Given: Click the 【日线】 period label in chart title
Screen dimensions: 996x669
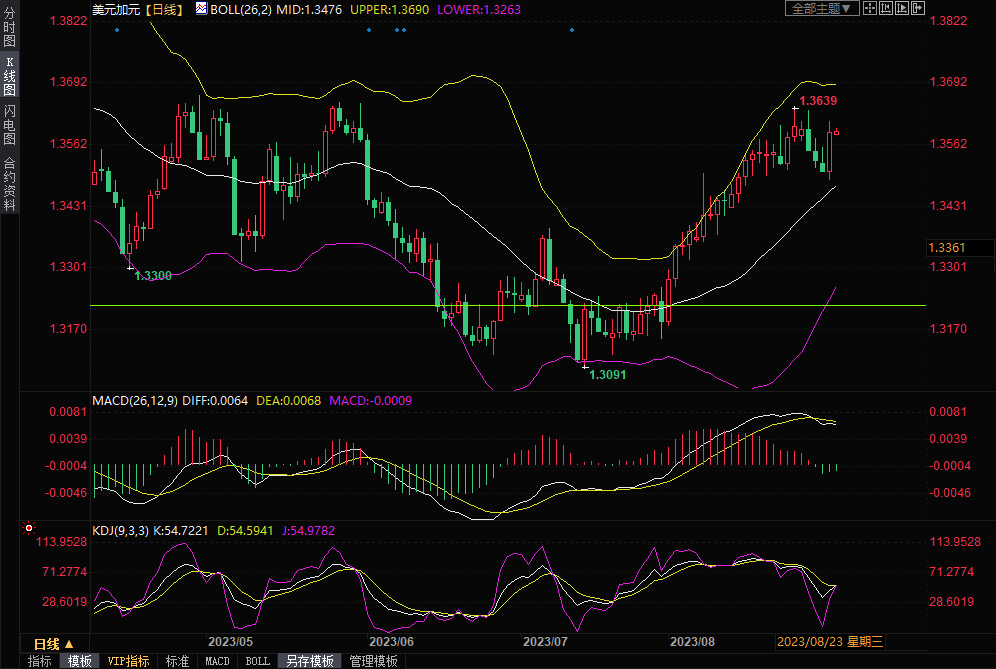Looking at the screenshot, I should pyautogui.click(x=165, y=9).
